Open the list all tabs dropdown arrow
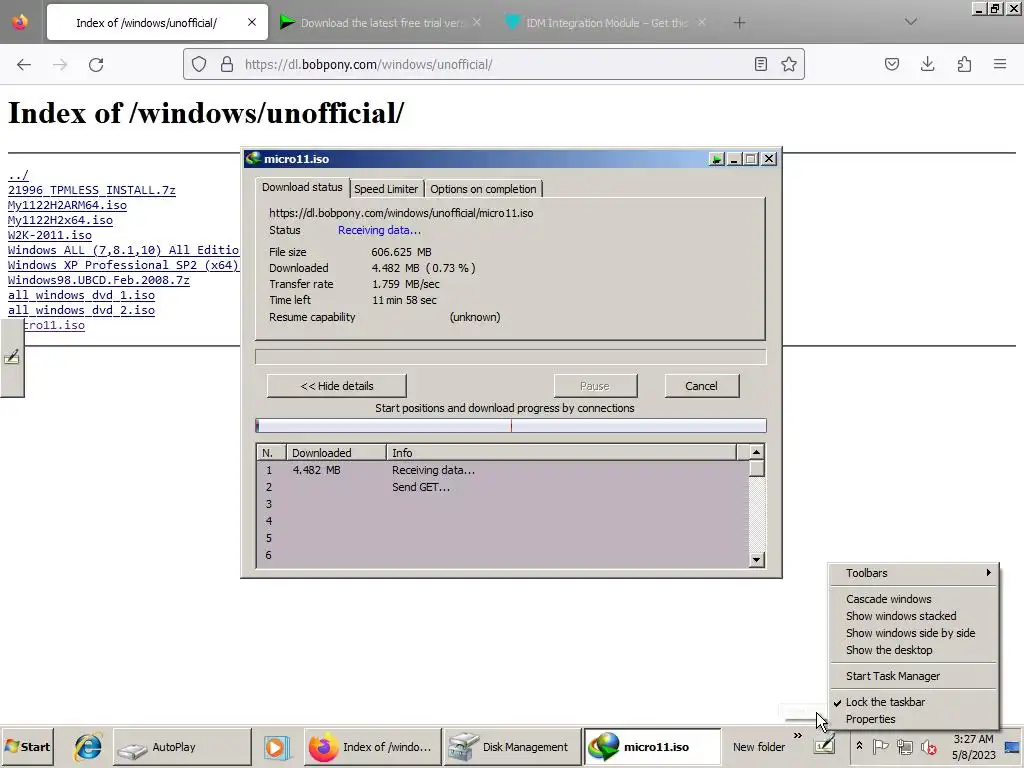1024x768 pixels. point(911,22)
